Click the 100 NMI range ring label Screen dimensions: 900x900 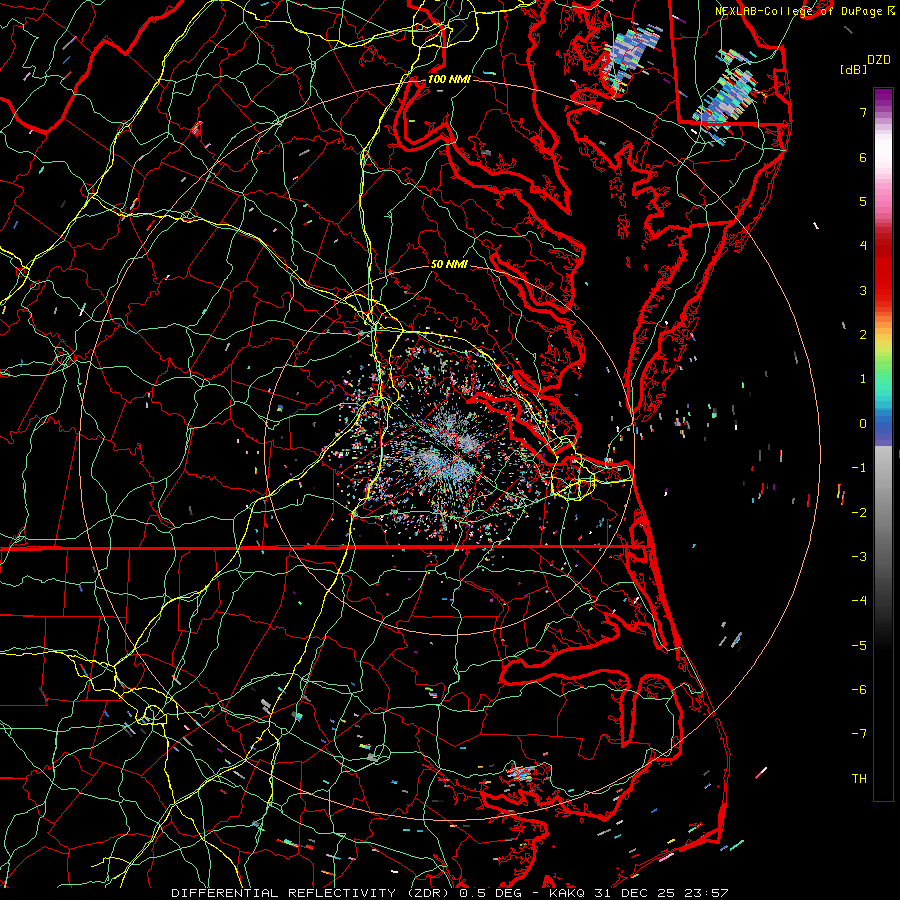[x=449, y=79]
